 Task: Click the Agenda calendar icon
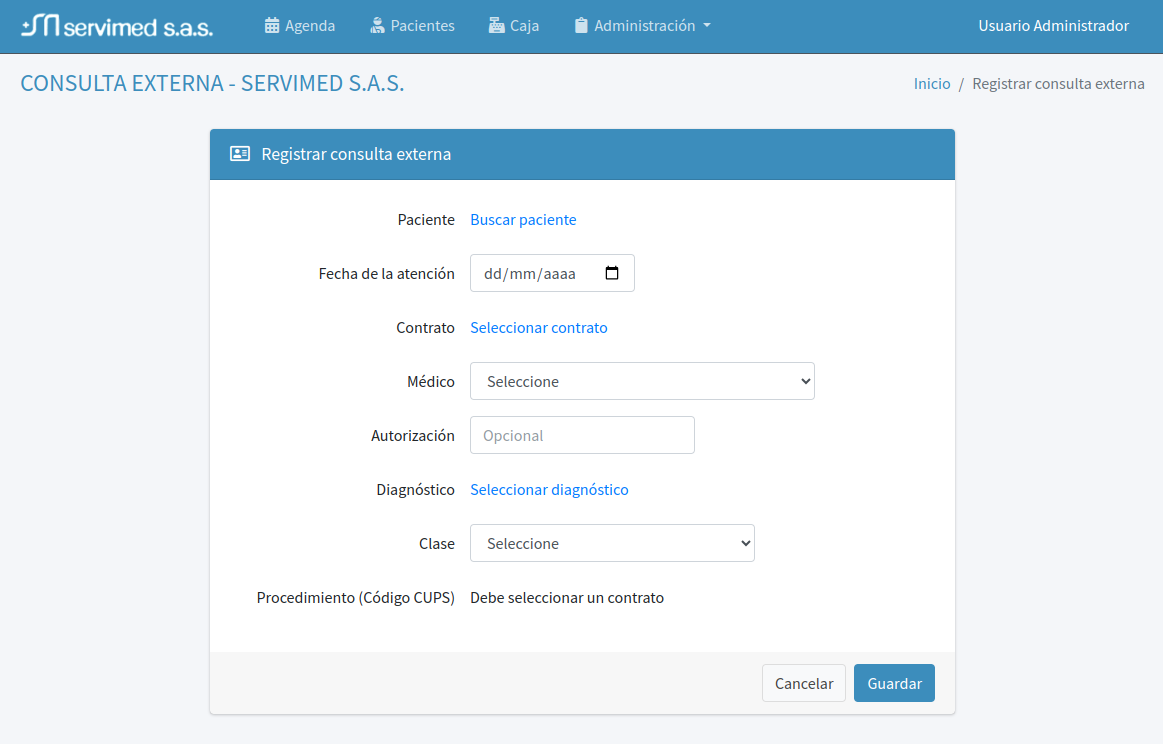[272, 26]
